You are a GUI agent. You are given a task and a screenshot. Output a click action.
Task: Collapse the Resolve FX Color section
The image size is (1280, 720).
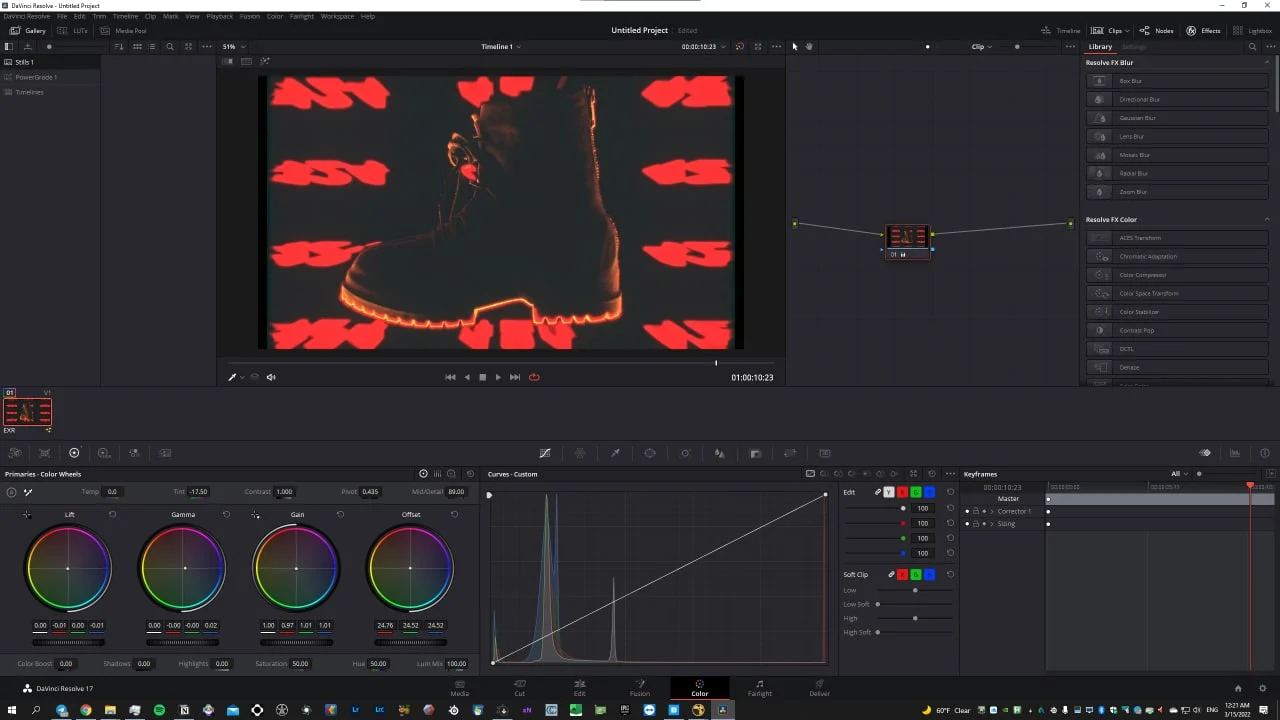[1268, 219]
